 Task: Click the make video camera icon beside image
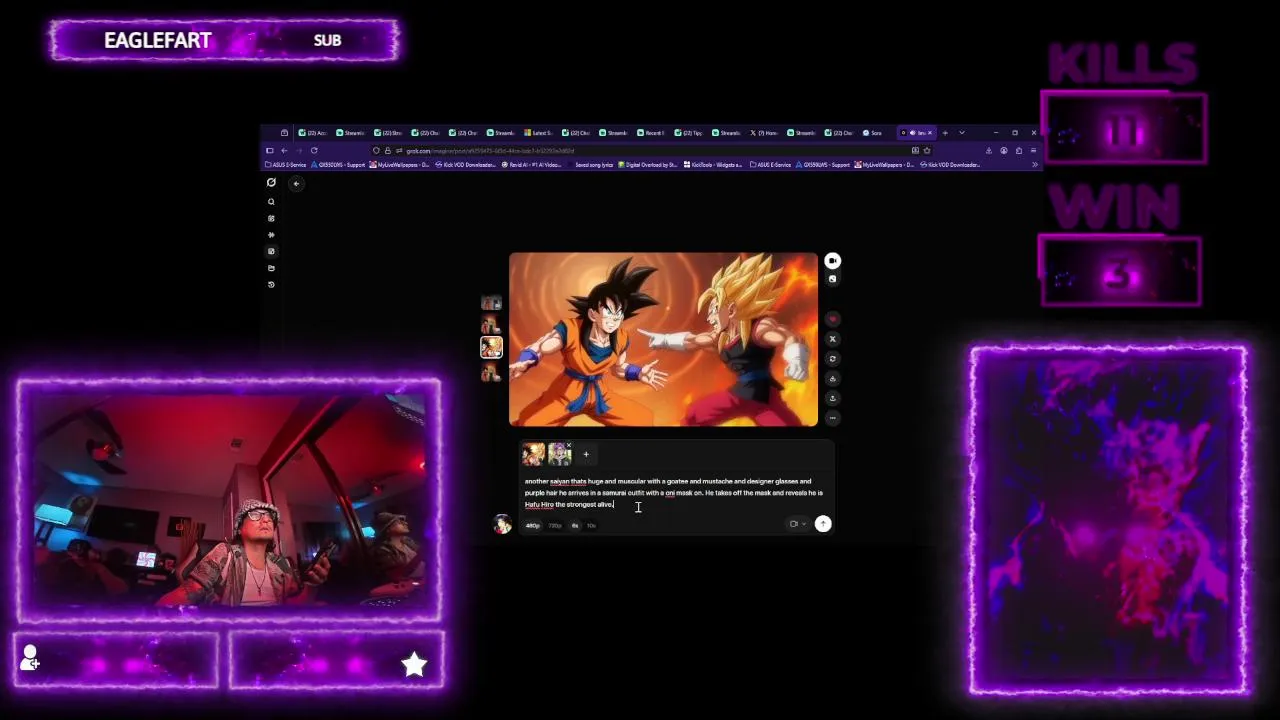(x=832, y=261)
